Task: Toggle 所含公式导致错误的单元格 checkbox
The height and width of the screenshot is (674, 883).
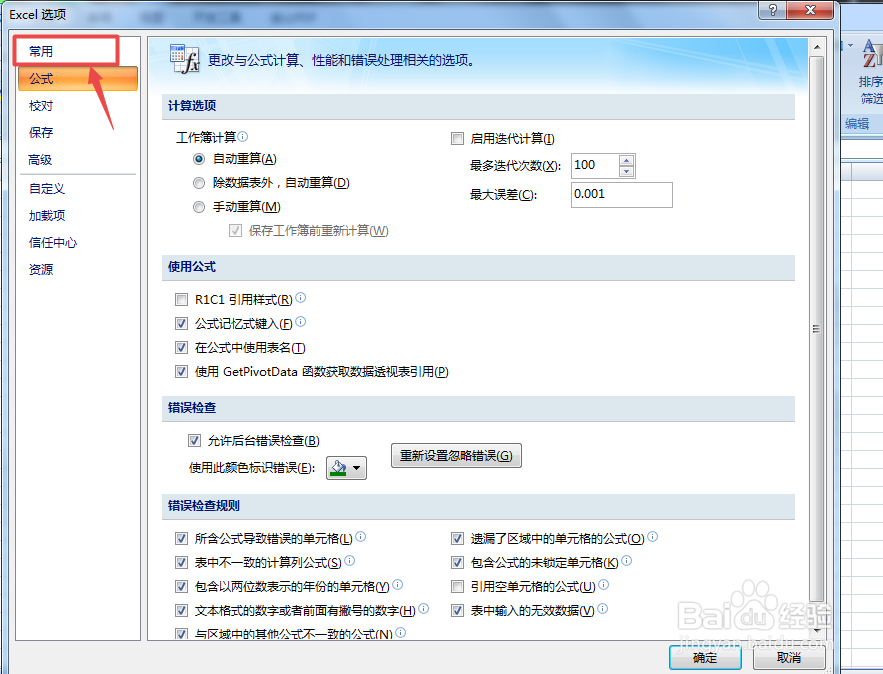Action: click(181, 539)
